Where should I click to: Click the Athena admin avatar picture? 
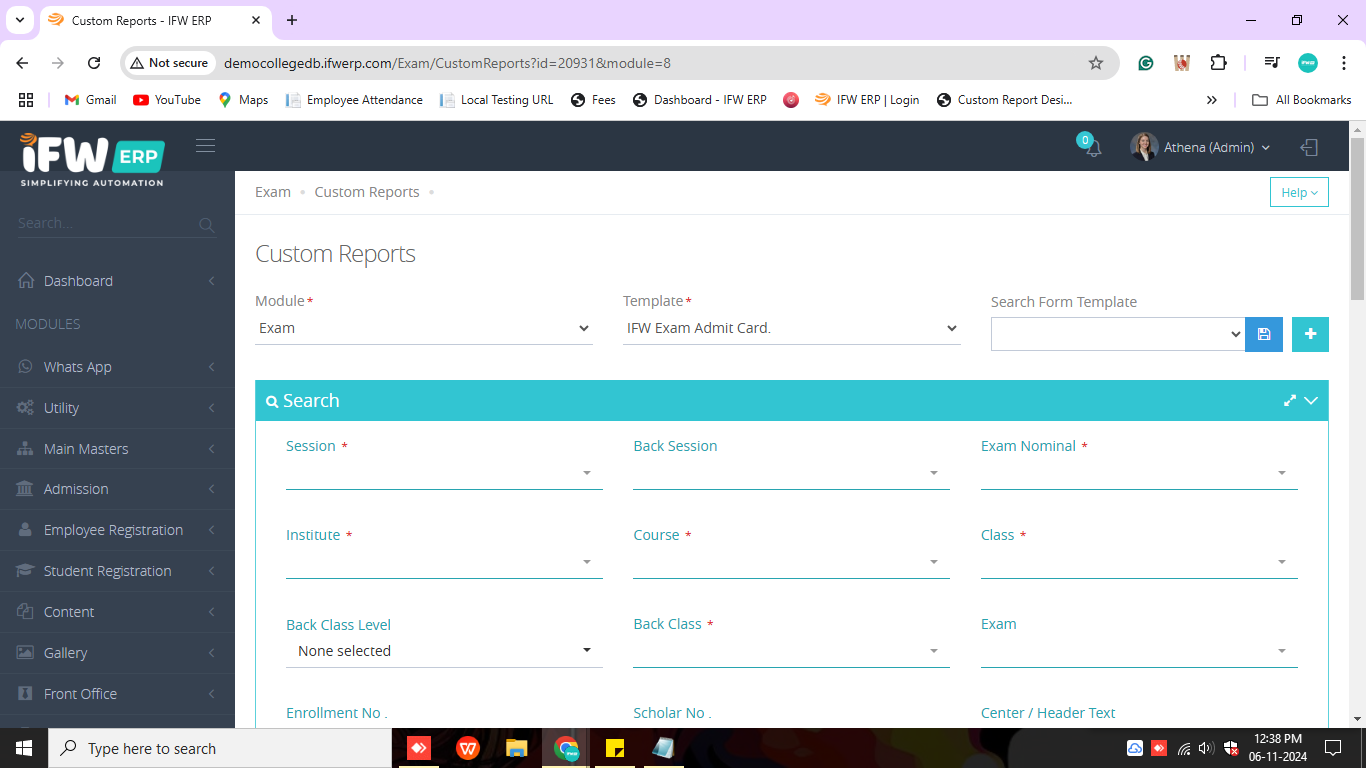(1144, 147)
